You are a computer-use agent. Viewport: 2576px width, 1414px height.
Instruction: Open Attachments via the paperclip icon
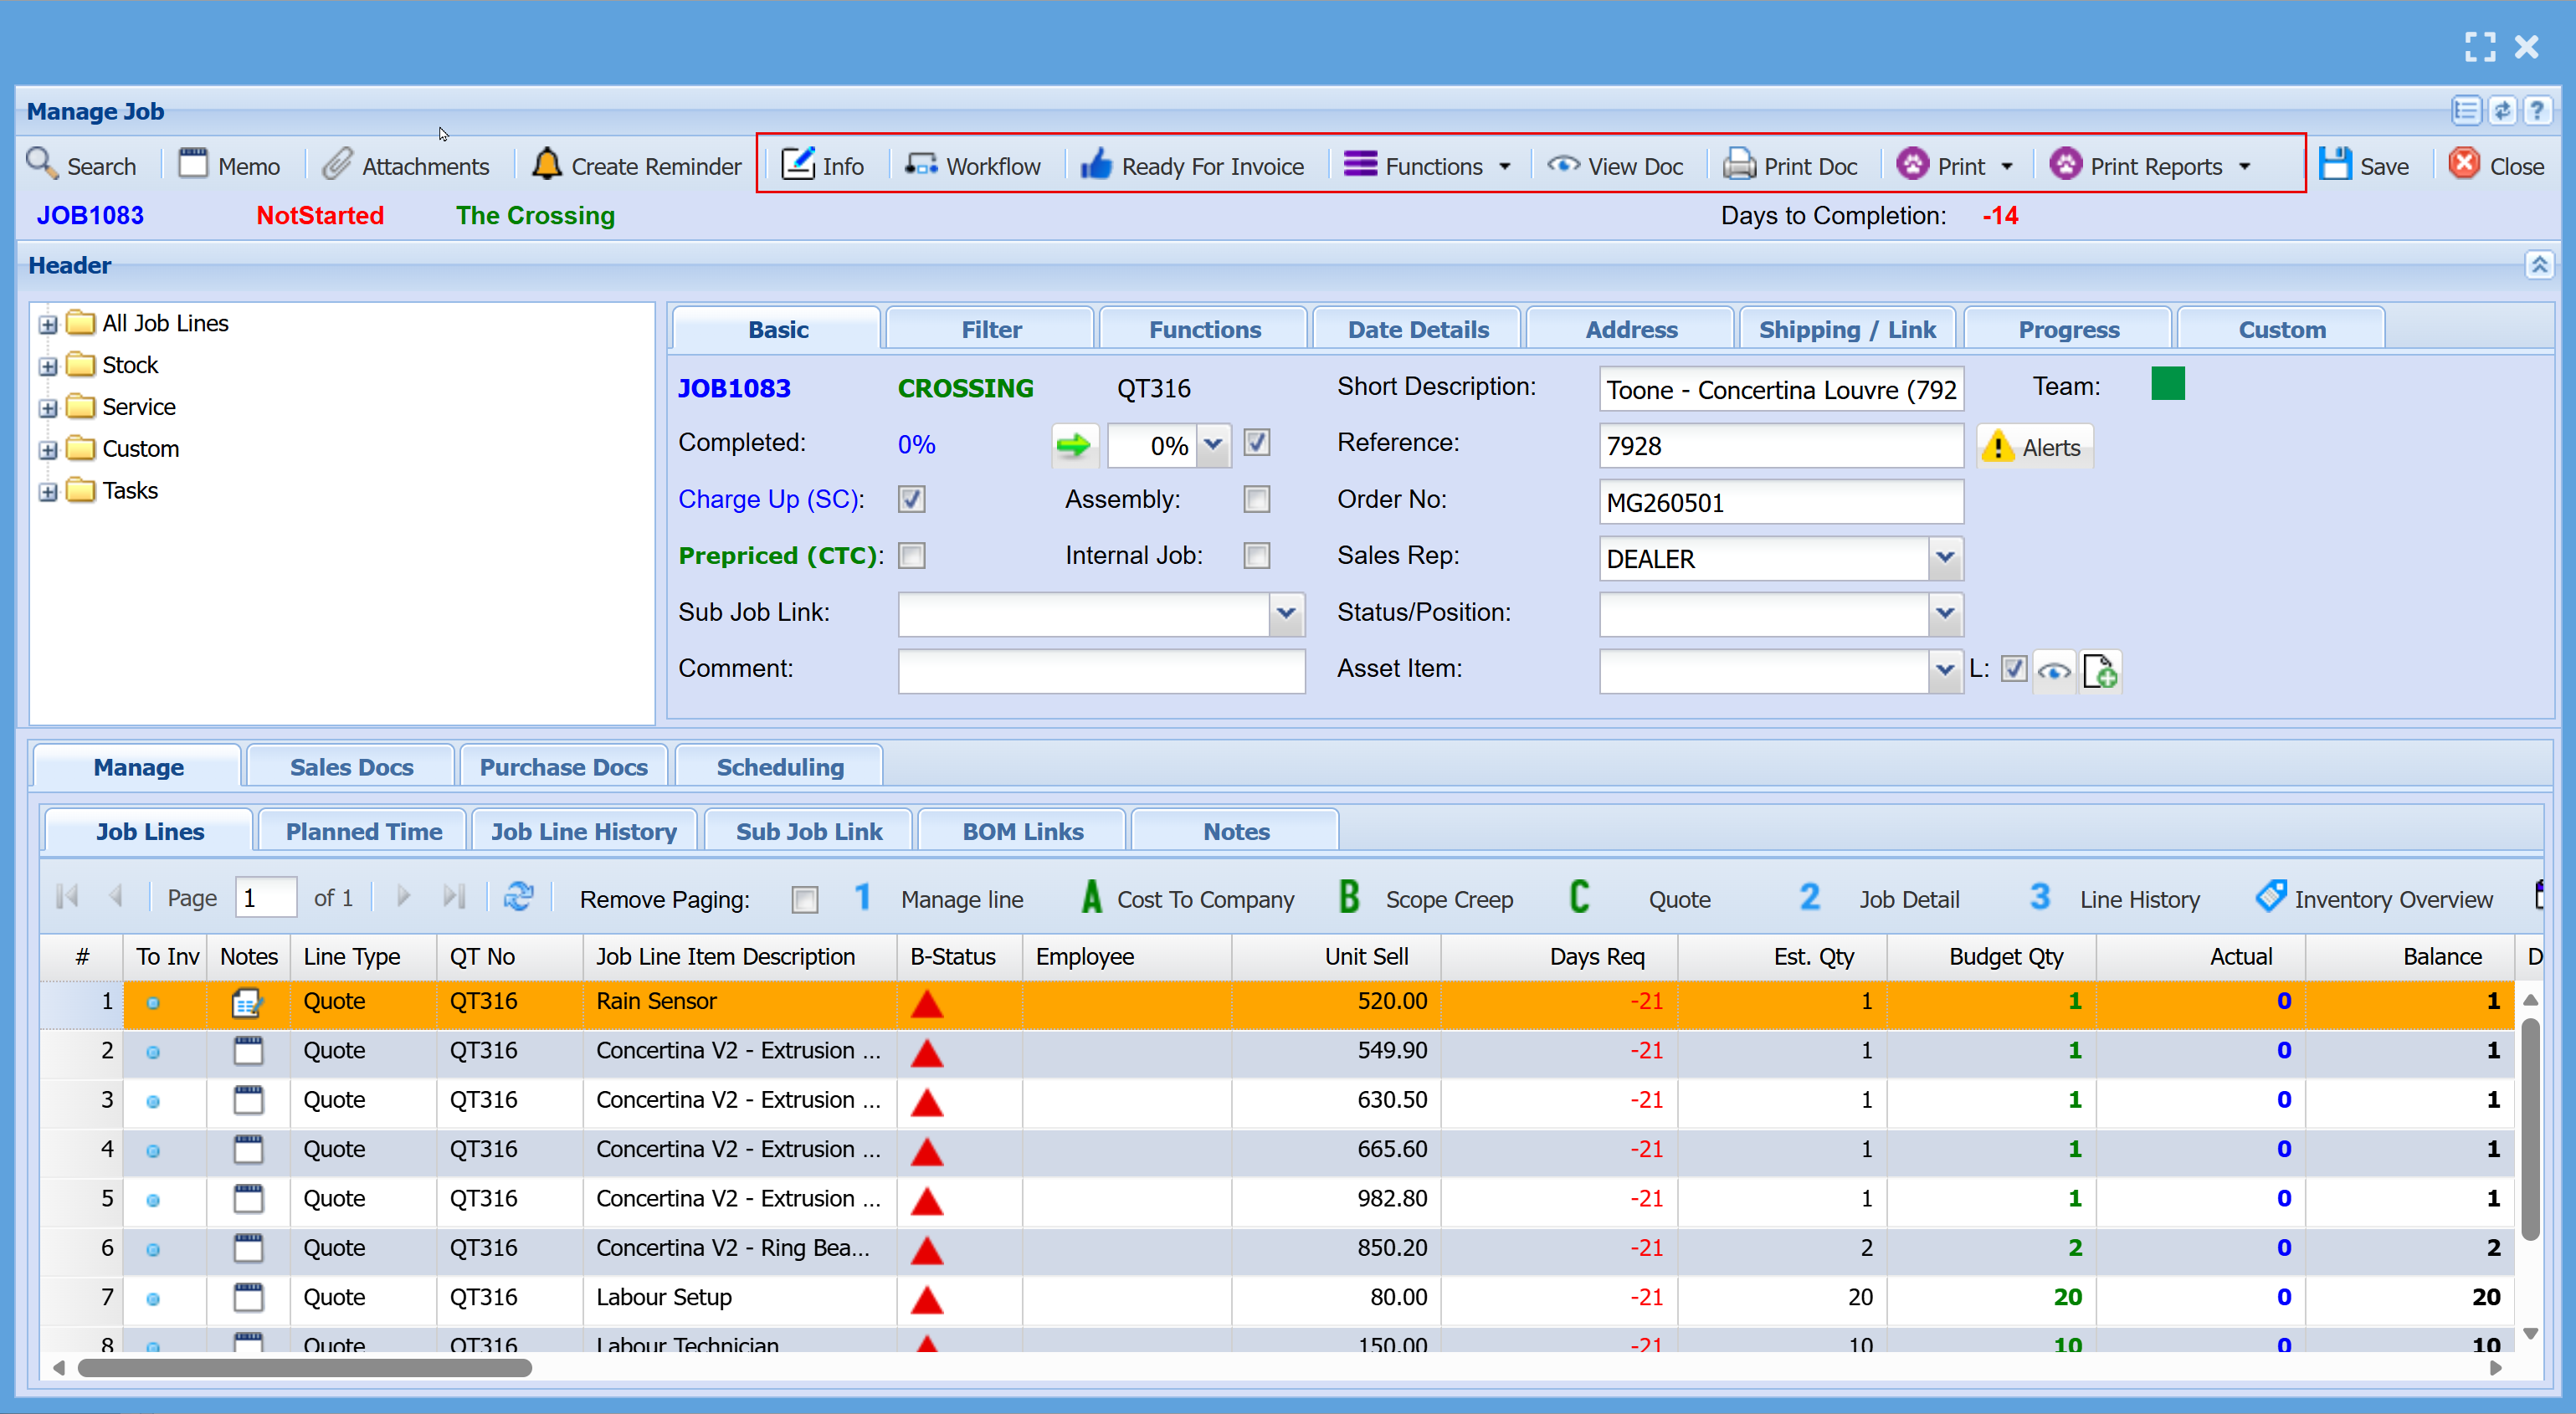[x=338, y=164]
